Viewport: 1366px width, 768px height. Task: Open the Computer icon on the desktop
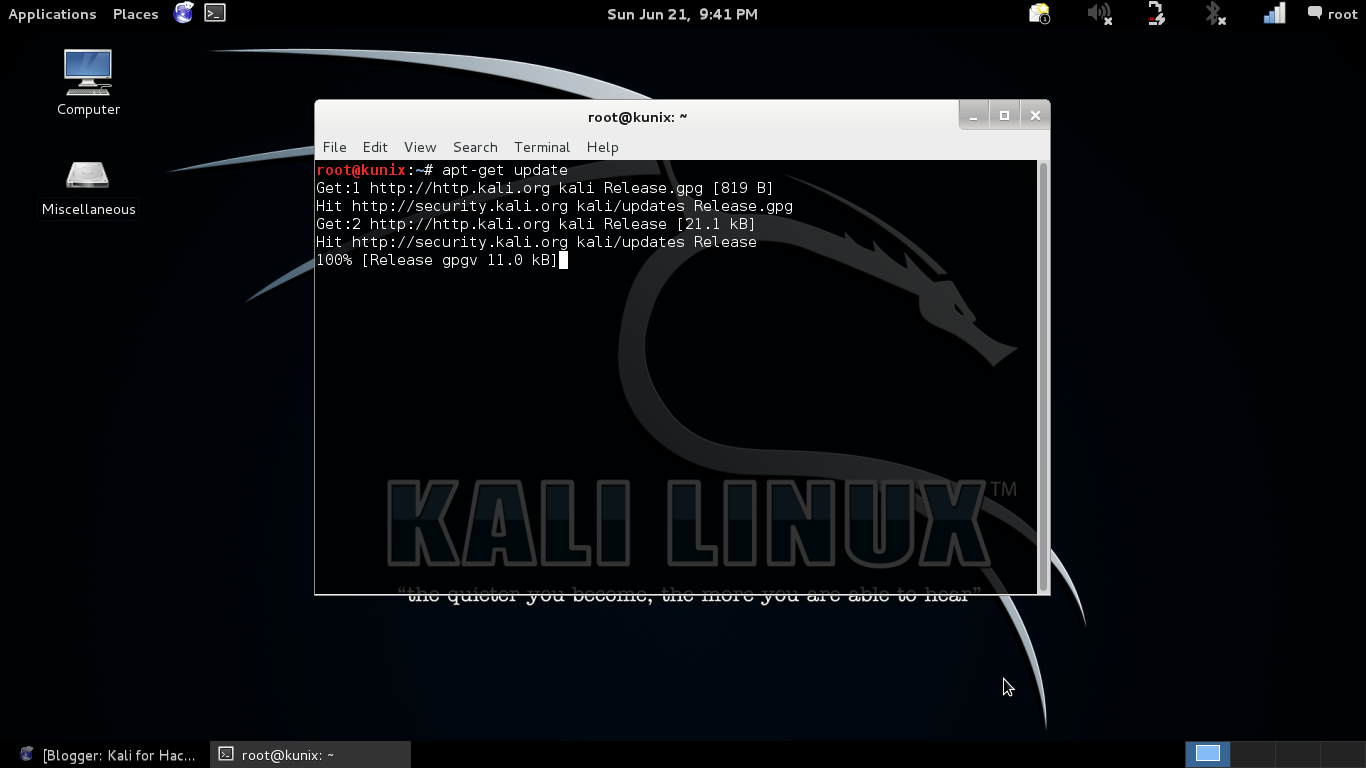[87, 80]
